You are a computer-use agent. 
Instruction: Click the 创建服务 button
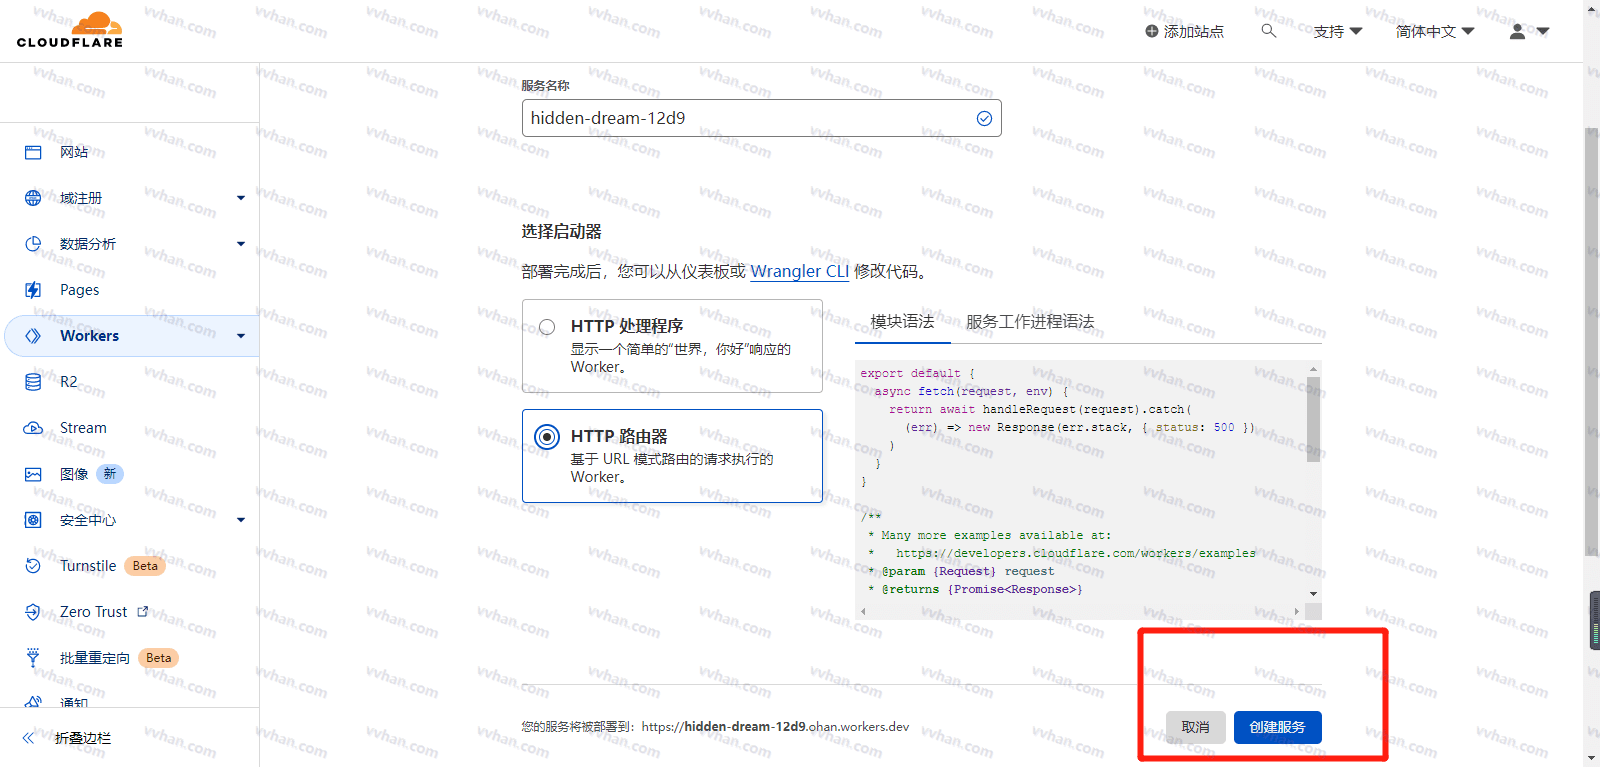[1277, 727]
